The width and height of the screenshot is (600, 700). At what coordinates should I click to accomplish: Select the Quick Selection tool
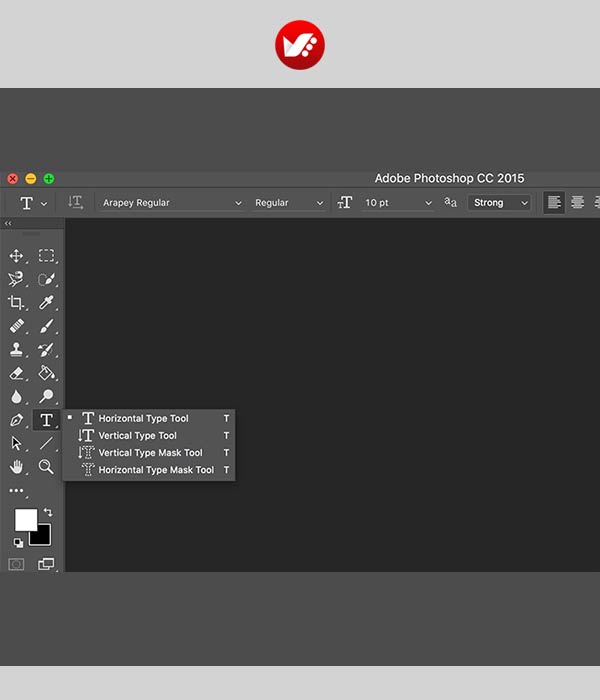46,279
